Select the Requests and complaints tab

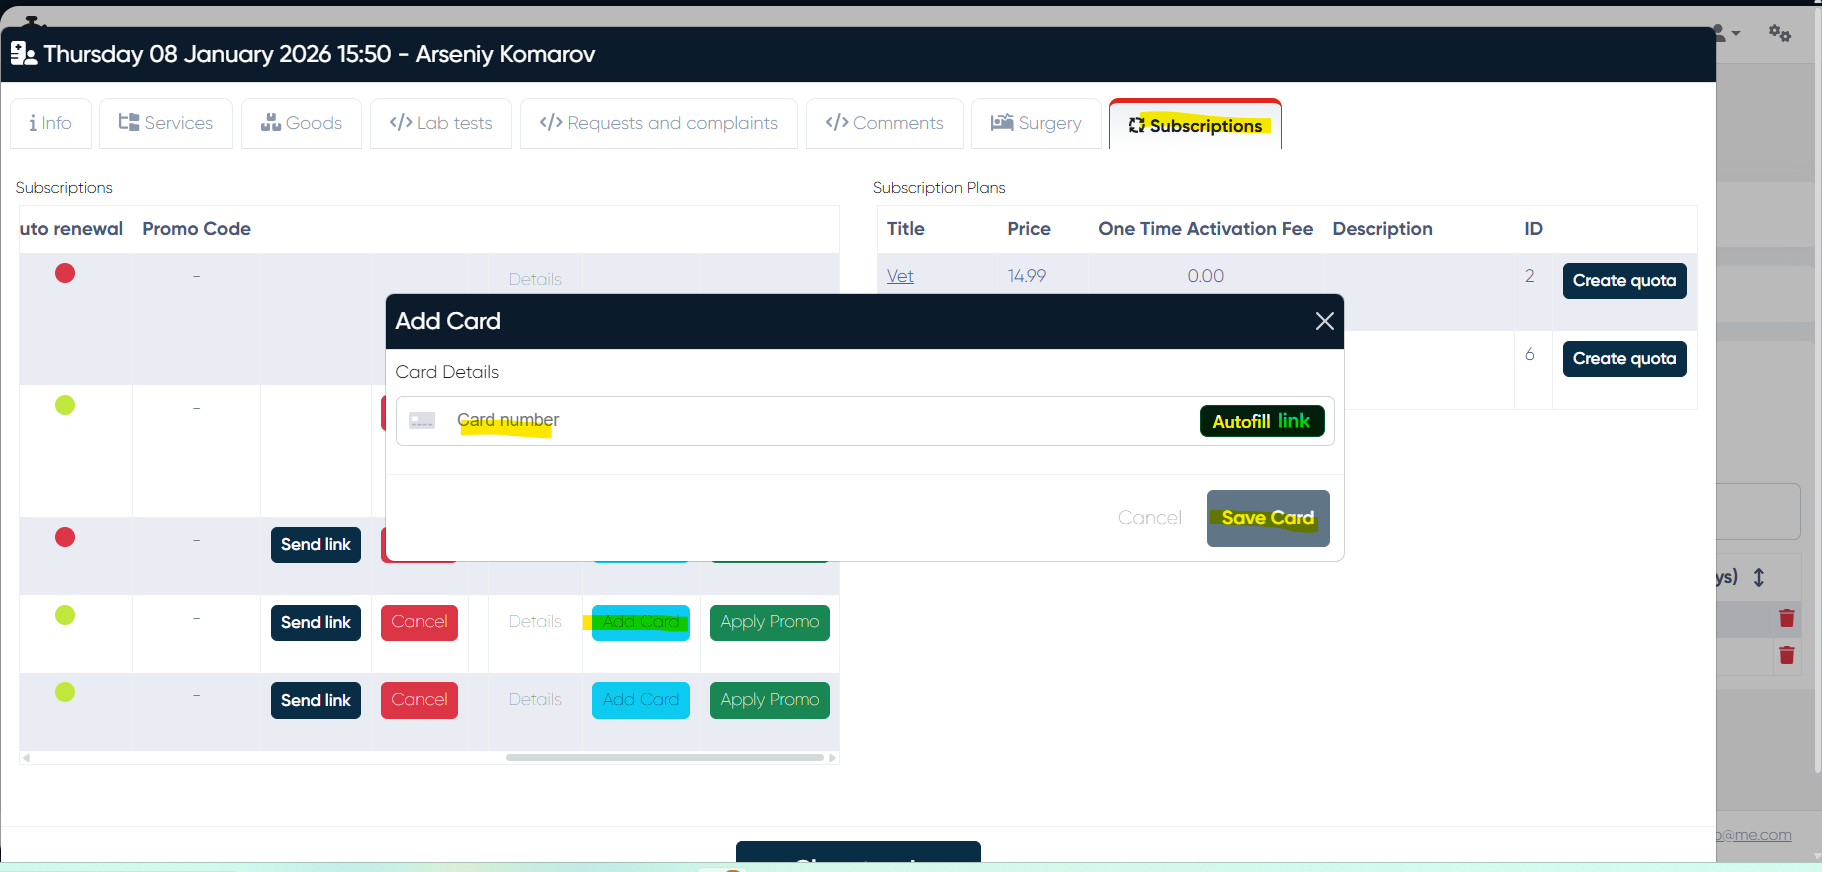coord(658,123)
